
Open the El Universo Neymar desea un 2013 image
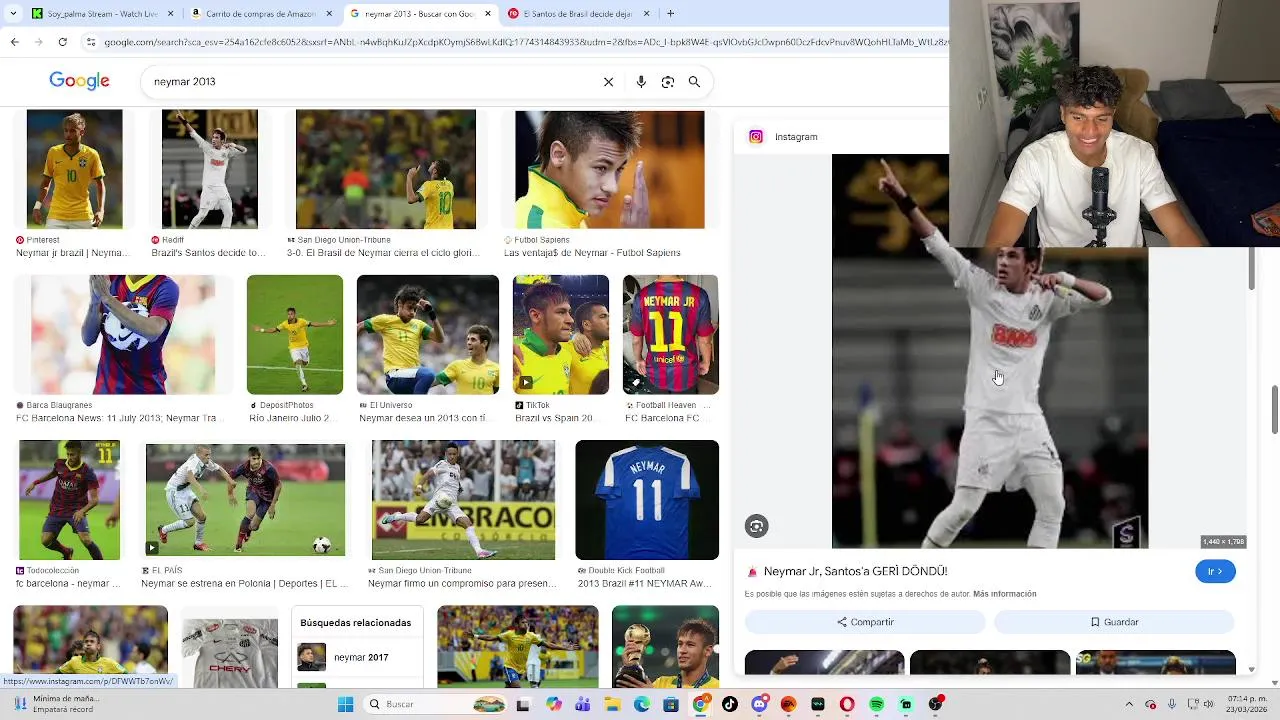tap(428, 335)
